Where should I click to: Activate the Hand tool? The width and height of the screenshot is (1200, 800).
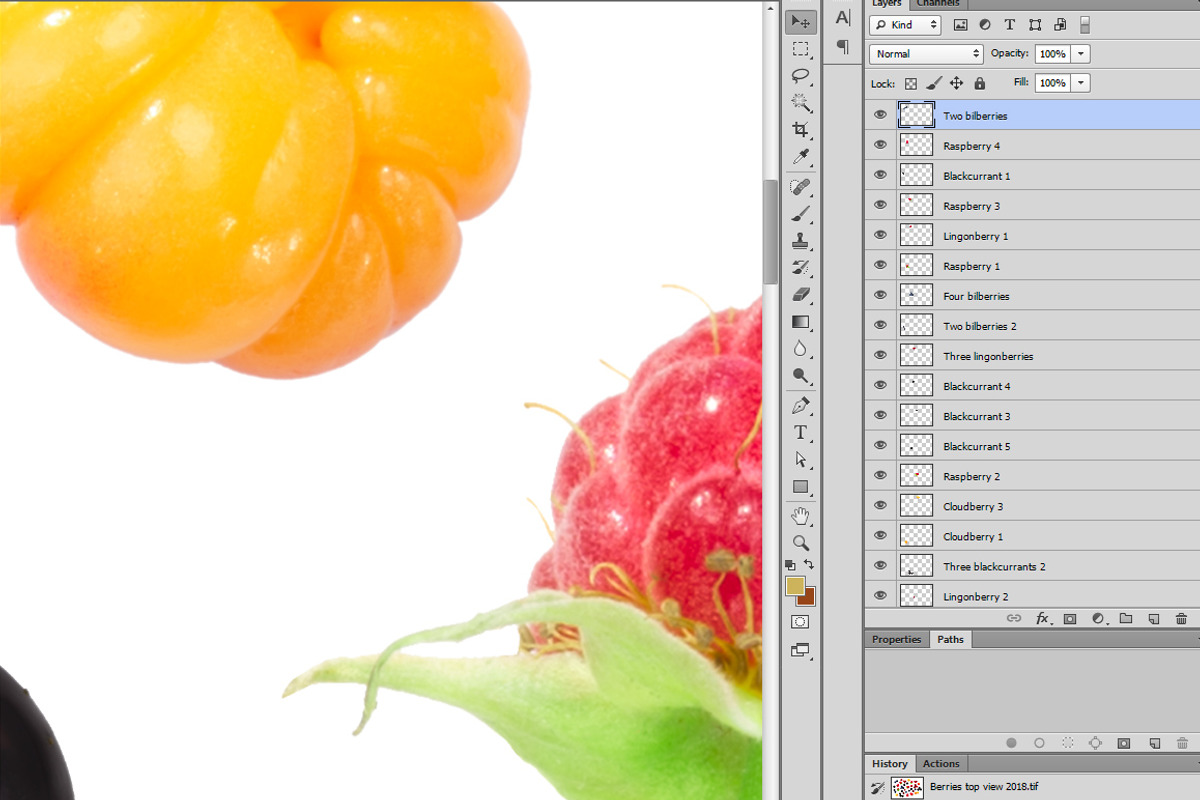[800, 516]
